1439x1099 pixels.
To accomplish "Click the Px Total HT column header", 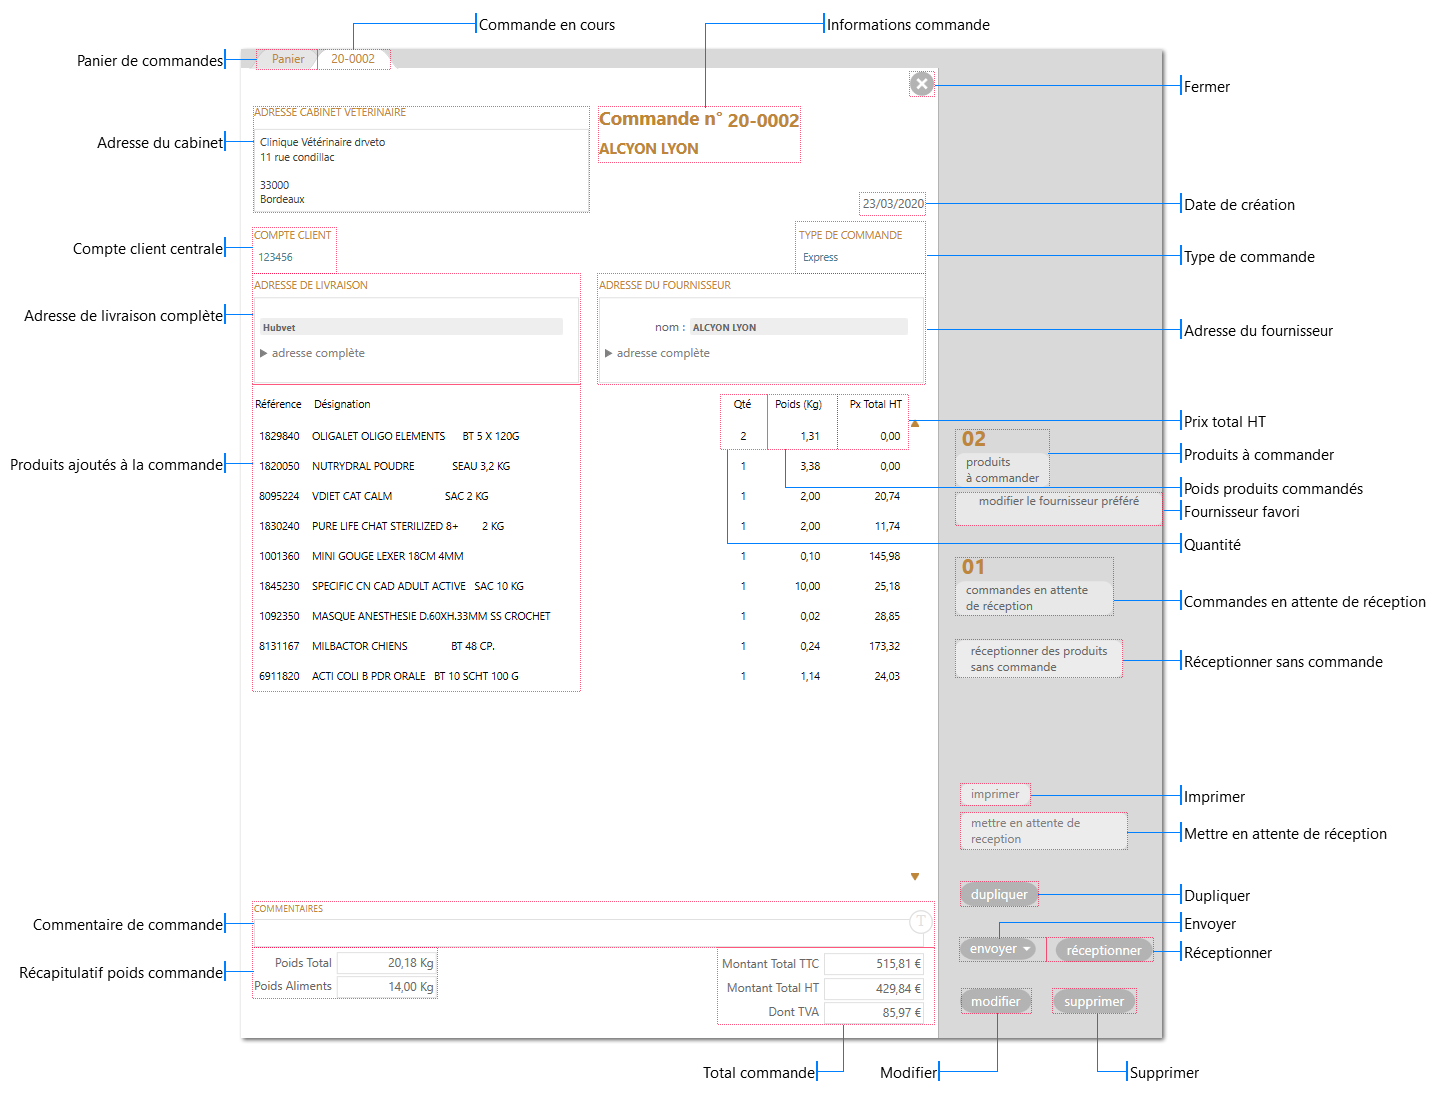I will pyautogui.click(x=876, y=404).
